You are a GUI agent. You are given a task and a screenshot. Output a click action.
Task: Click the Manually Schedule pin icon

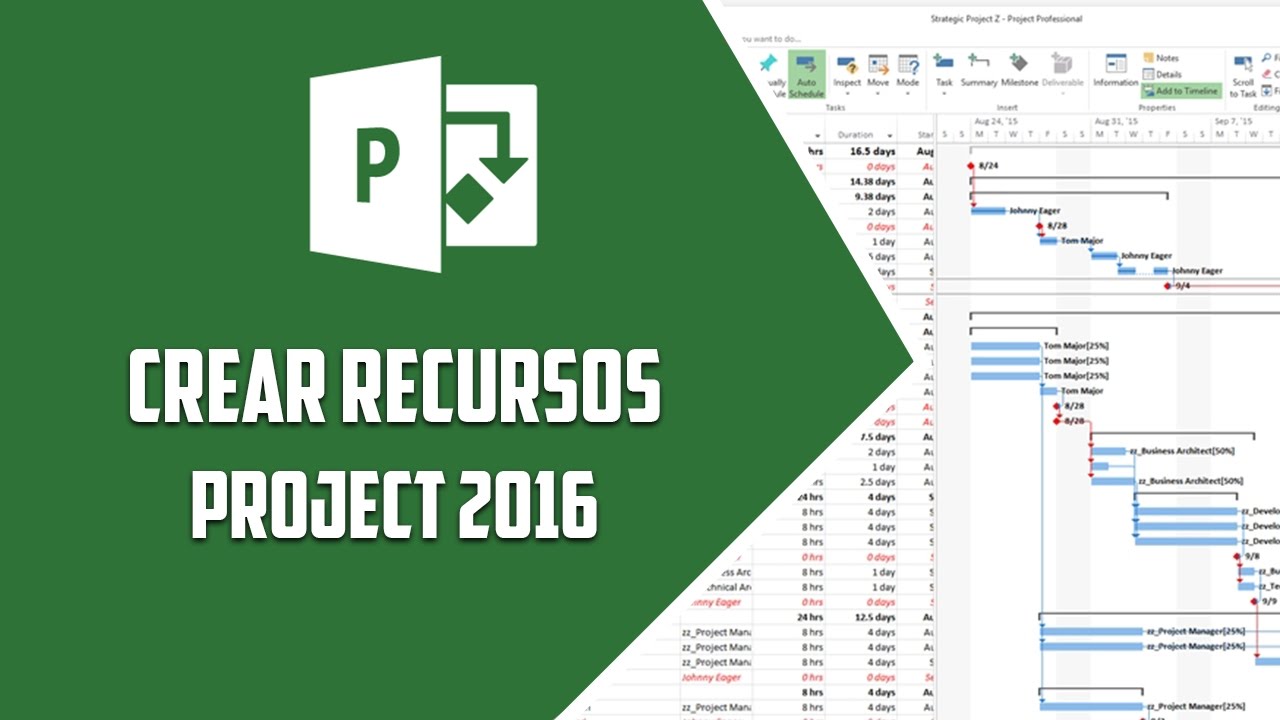click(x=768, y=64)
